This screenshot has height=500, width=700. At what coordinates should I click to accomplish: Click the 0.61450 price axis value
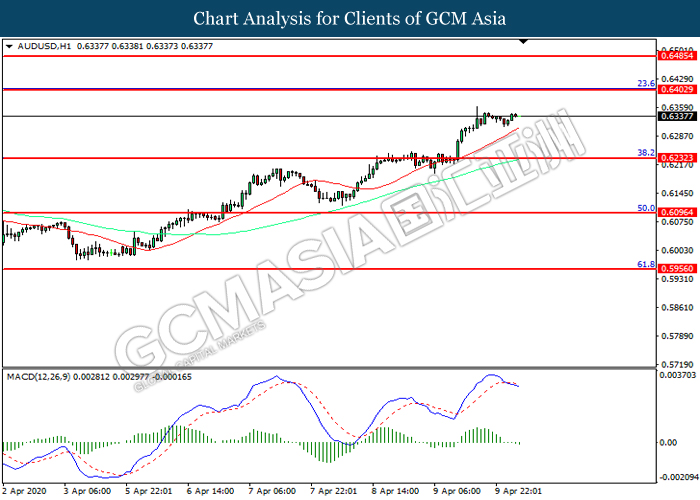click(x=677, y=193)
